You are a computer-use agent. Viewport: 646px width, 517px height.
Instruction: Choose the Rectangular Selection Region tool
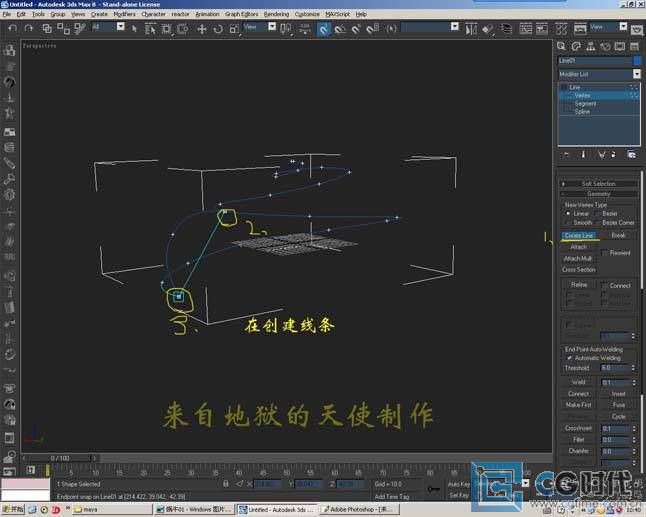click(x=166, y=28)
